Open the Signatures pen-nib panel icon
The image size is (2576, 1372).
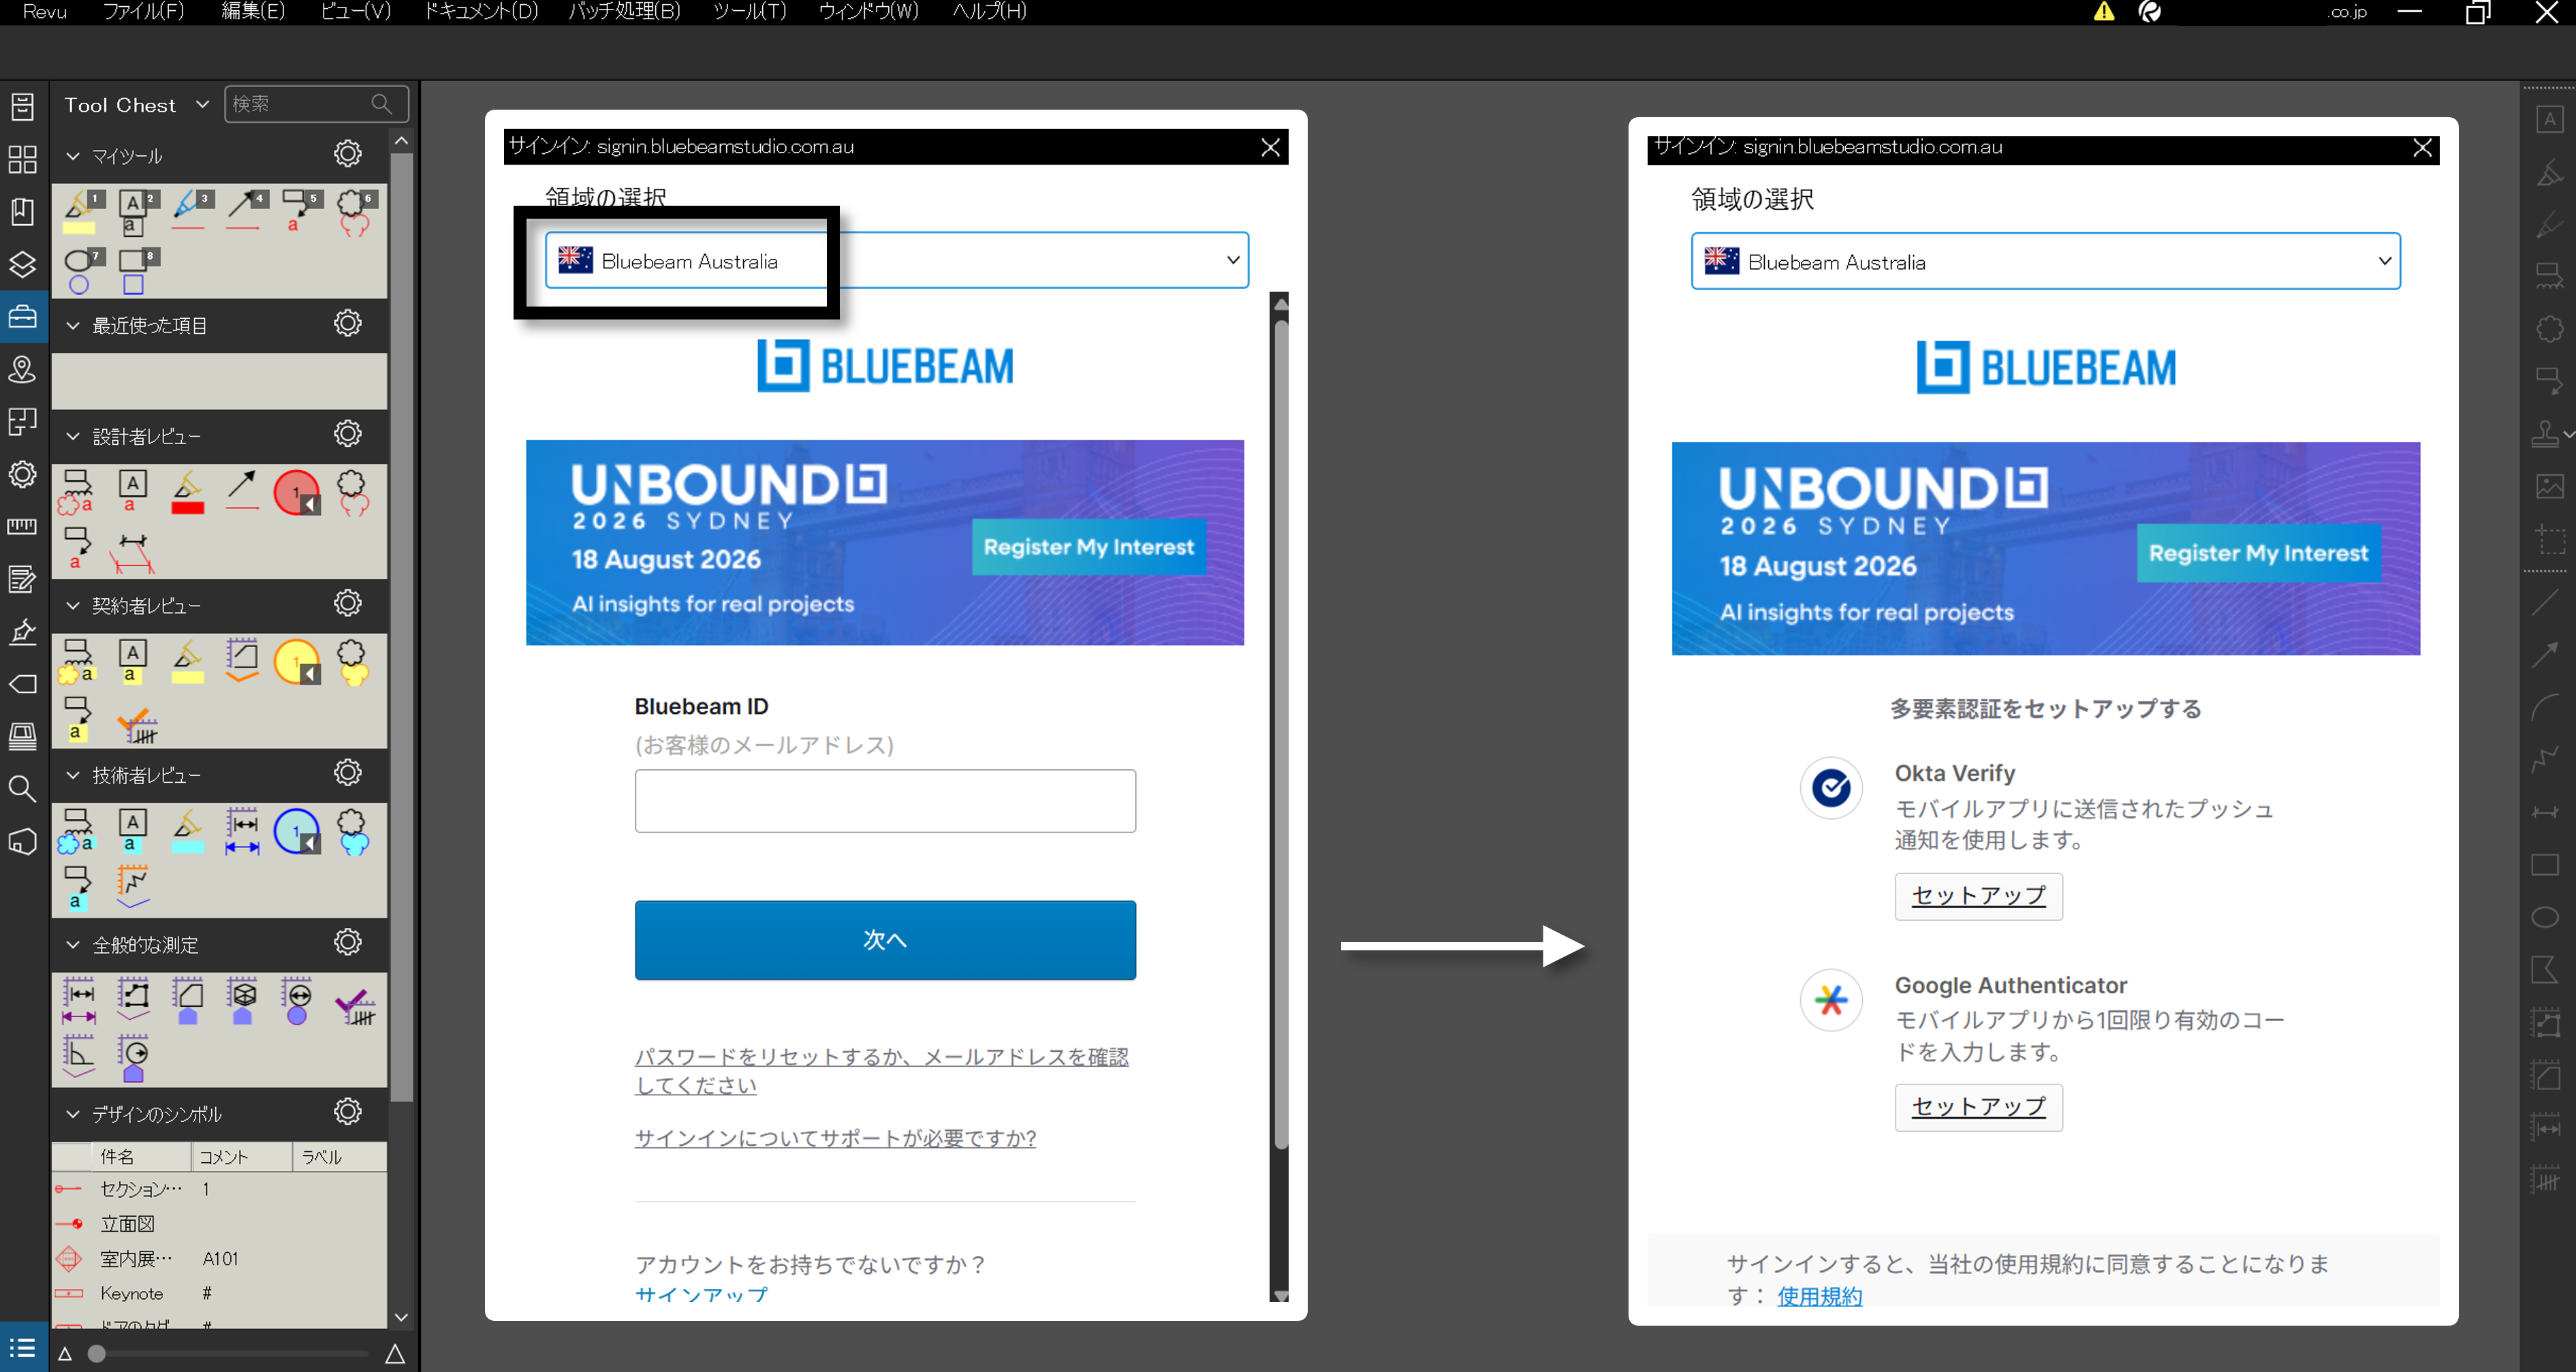coord(22,631)
